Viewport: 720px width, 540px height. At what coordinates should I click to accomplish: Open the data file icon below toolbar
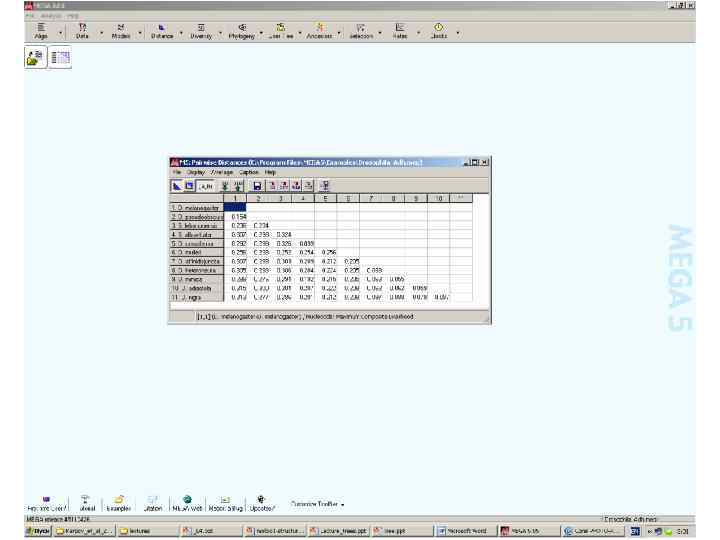[x=35, y=57]
